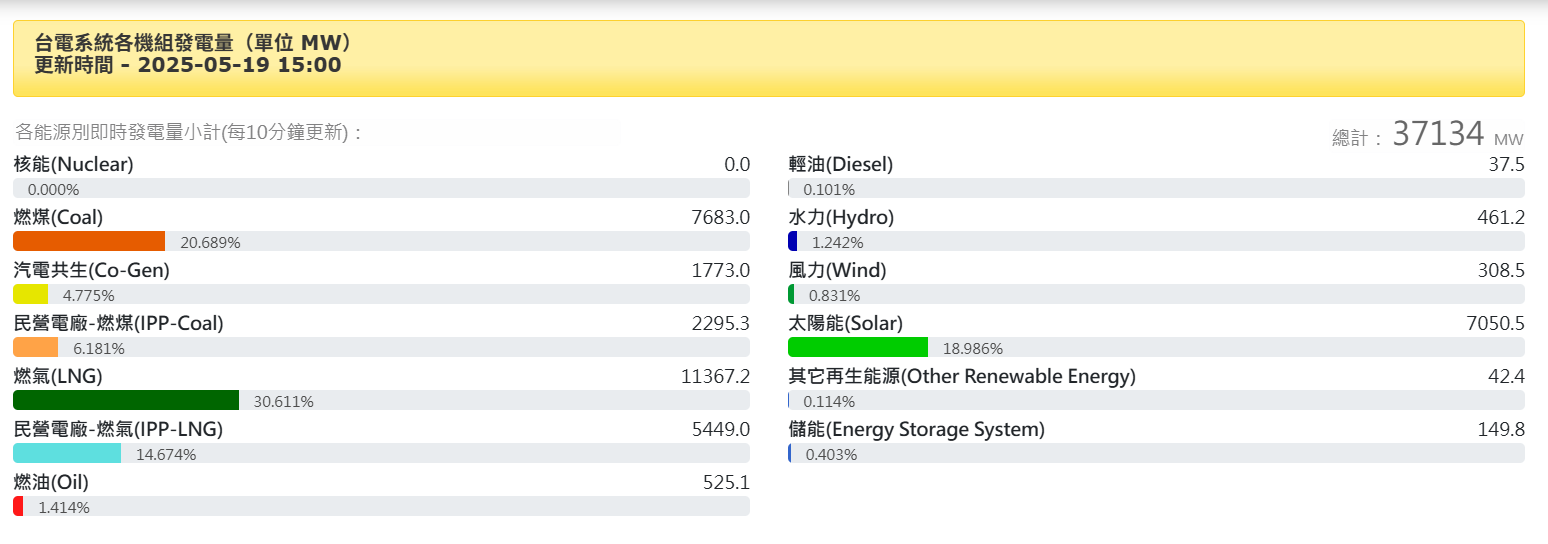This screenshot has width=1548, height=544.
Task: Click the dark blue Hydro bar
Action: point(793,241)
